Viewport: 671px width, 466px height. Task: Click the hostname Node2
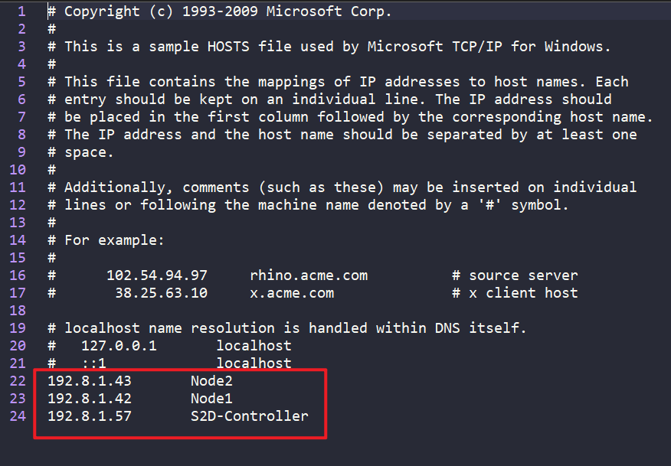211,381
